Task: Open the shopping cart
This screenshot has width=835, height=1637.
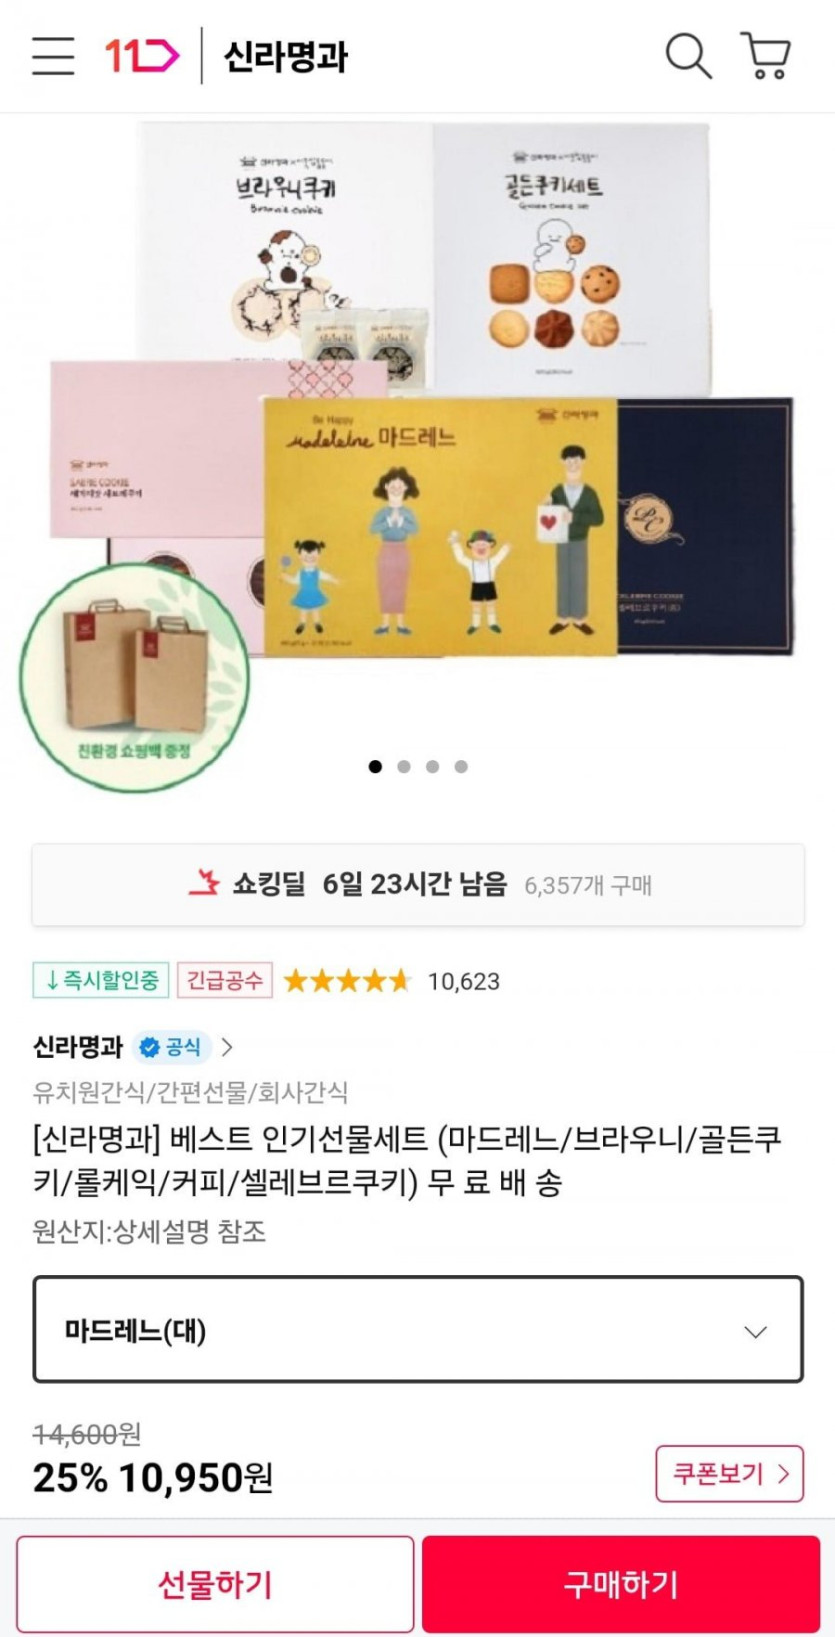Action: click(x=766, y=56)
